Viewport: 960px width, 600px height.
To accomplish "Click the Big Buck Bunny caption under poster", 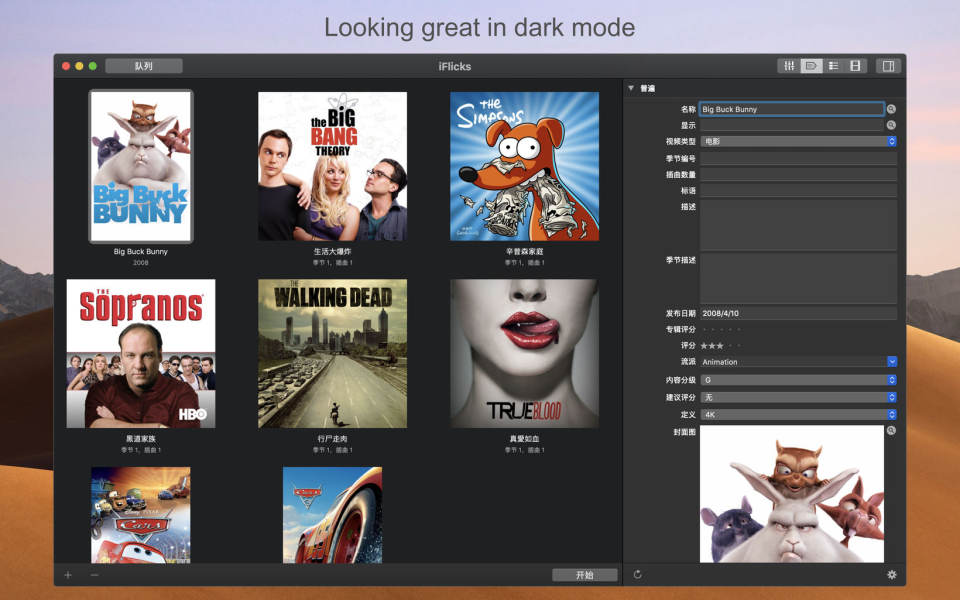I will pos(141,252).
